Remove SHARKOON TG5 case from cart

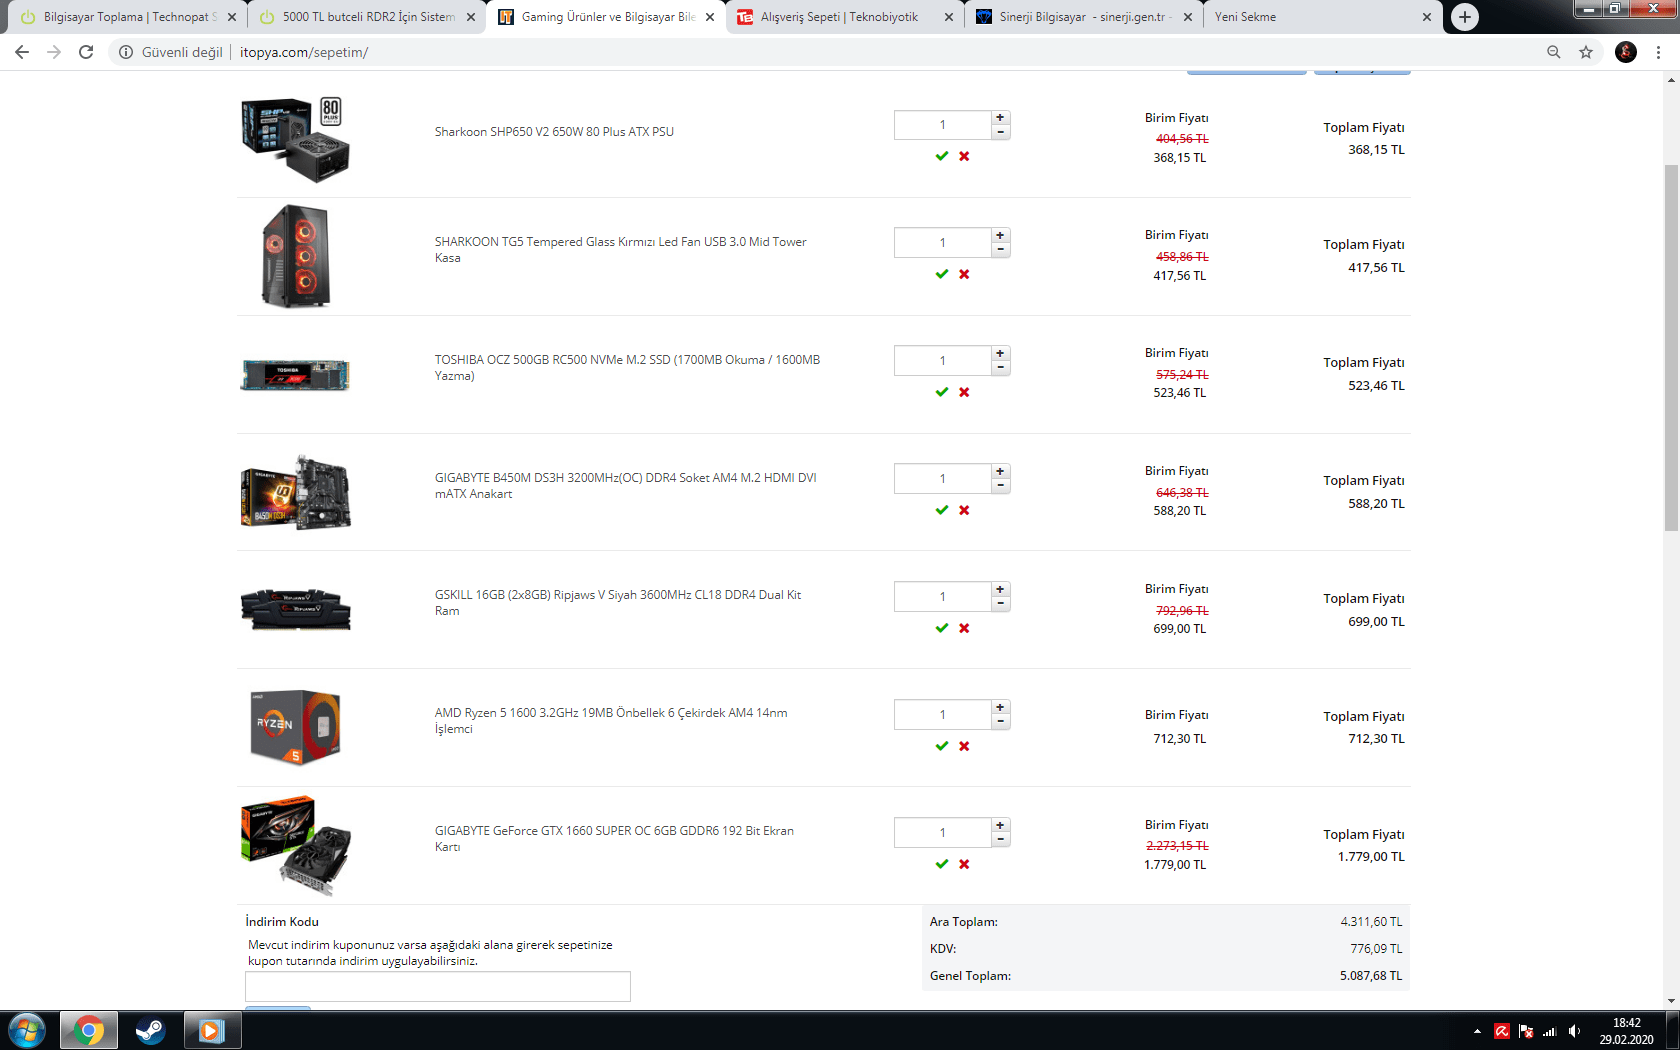tap(964, 274)
